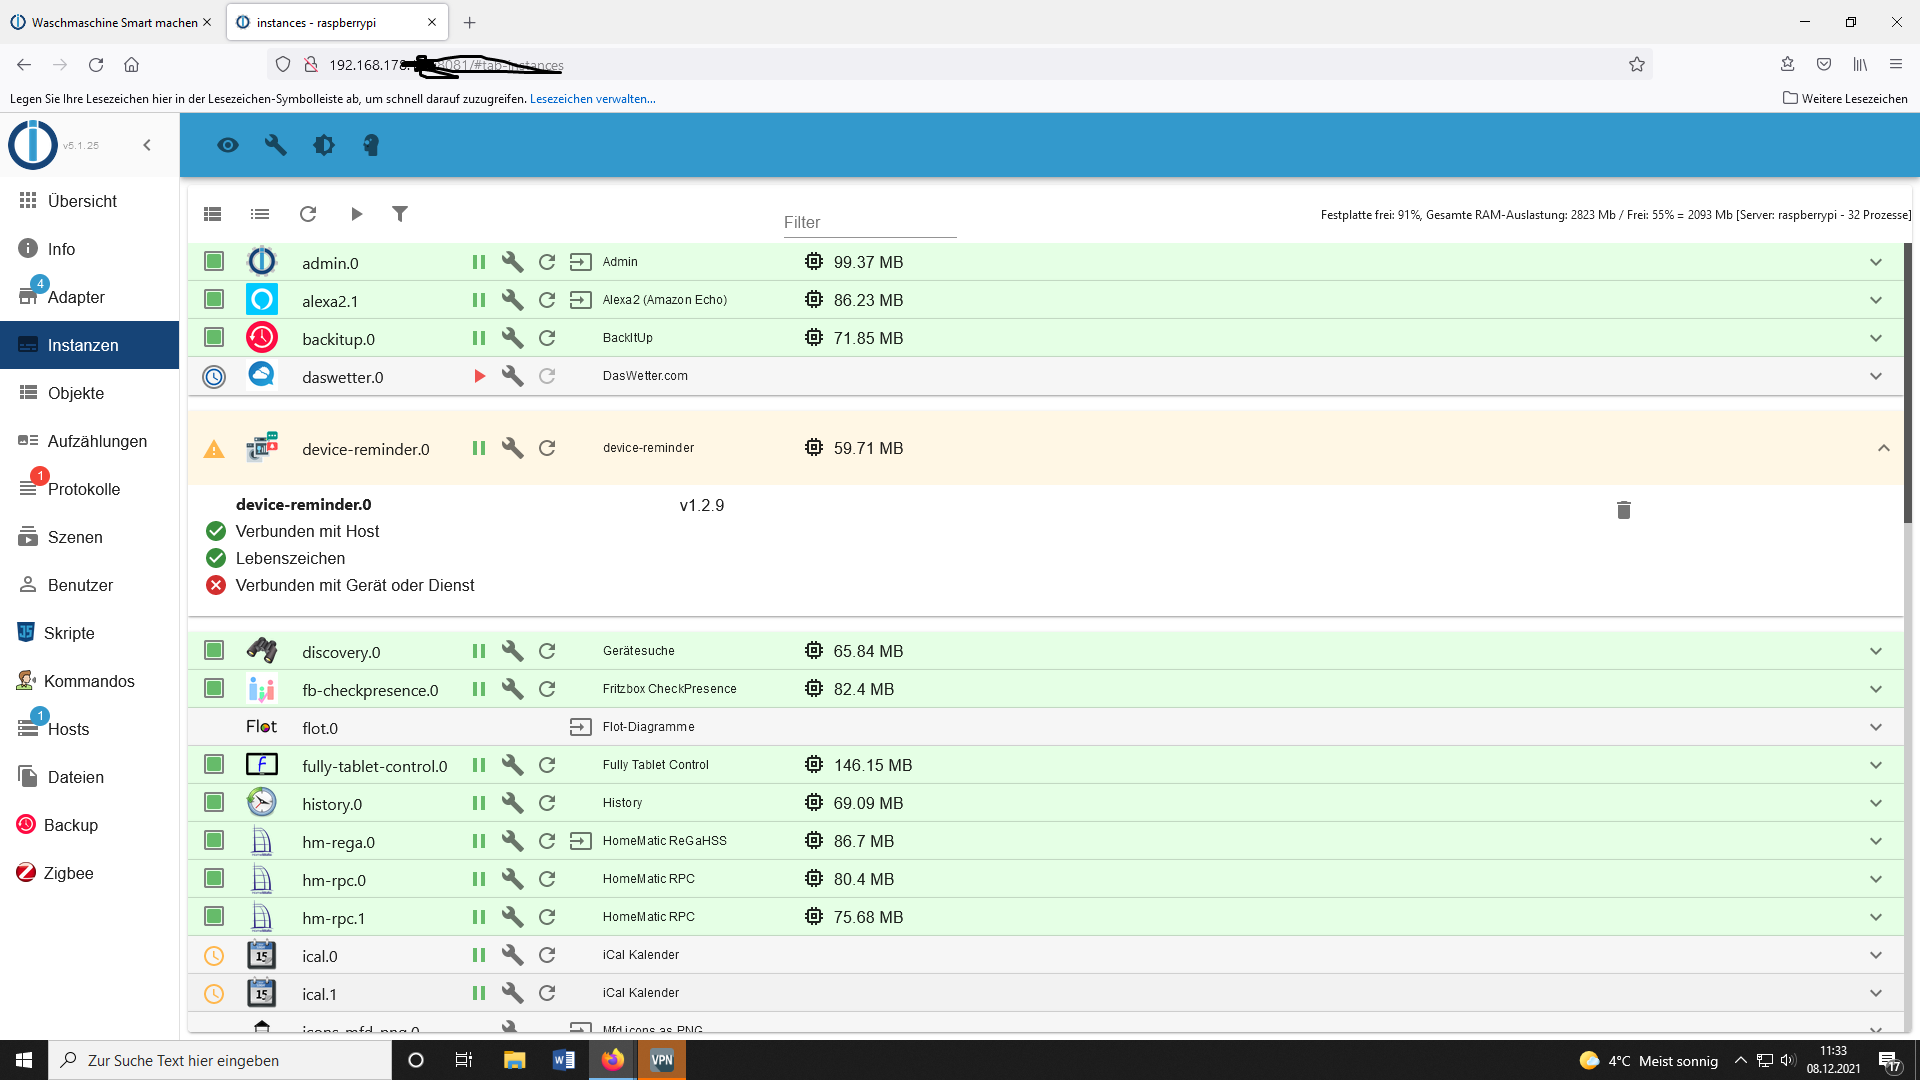
Task: Expand the backitup.0 row details
Action: coord(1876,338)
